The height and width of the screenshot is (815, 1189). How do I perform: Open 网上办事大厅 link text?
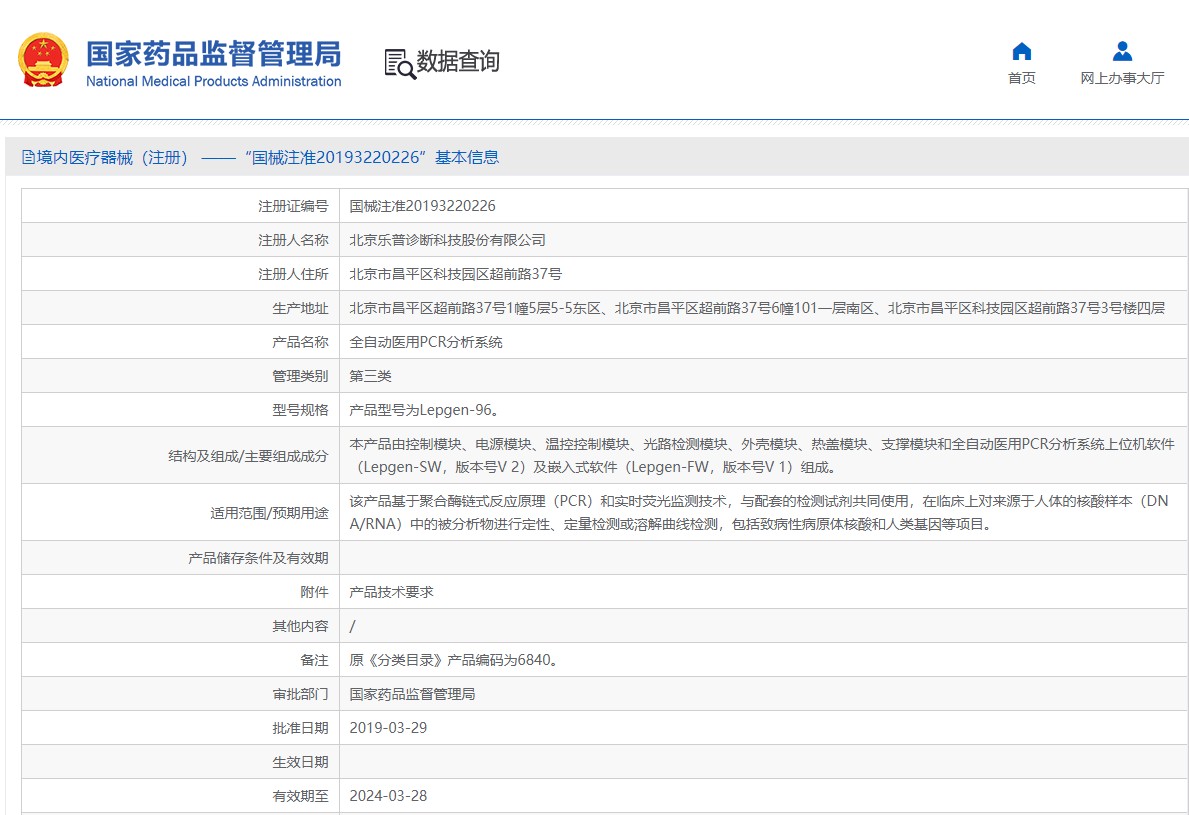click(x=1122, y=78)
